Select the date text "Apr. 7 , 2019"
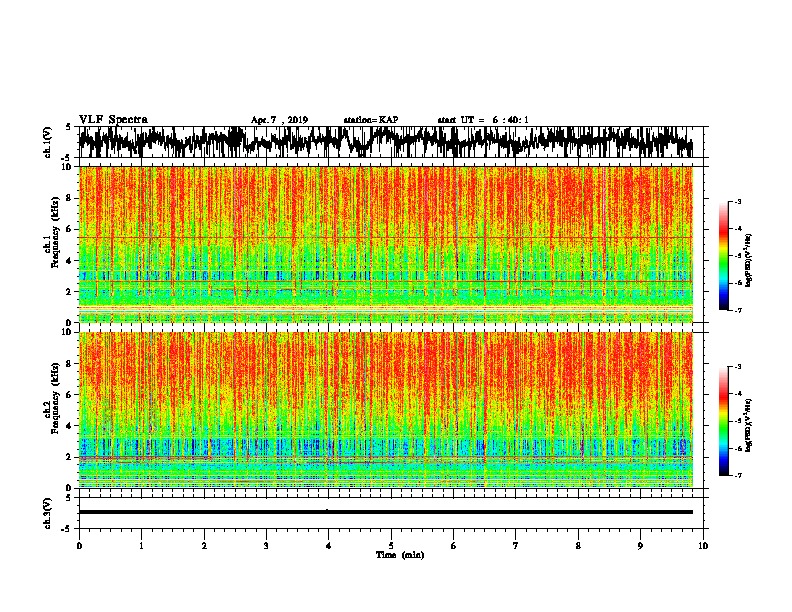This screenshot has height=612, width=792. (x=279, y=120)
